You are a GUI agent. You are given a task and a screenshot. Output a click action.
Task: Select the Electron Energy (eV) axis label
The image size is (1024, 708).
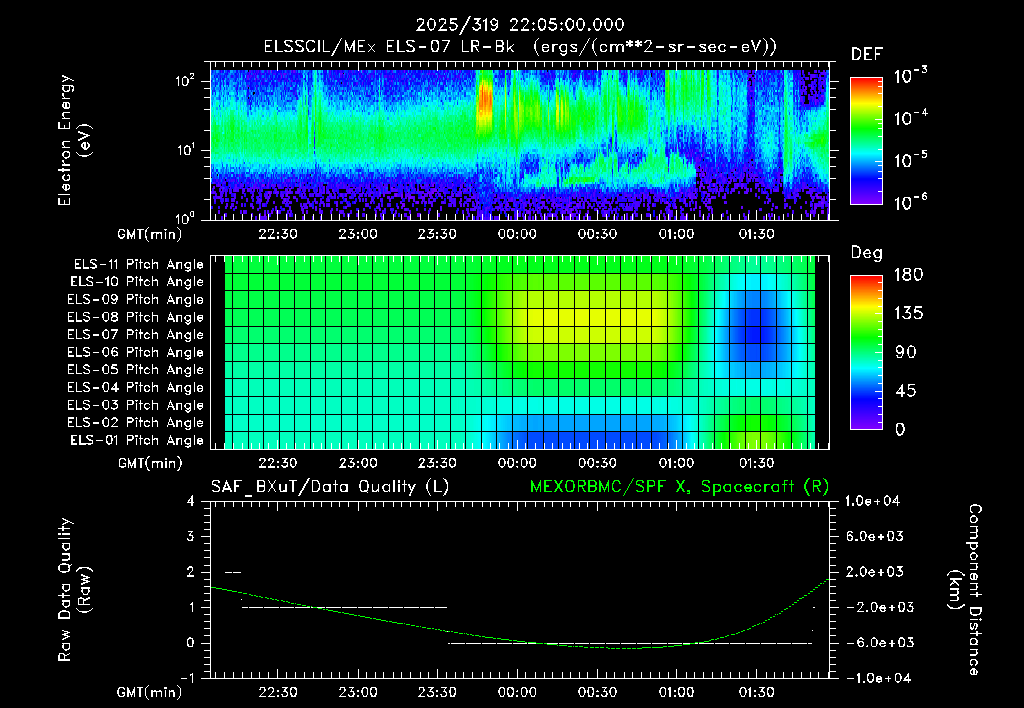pos(74,140)
